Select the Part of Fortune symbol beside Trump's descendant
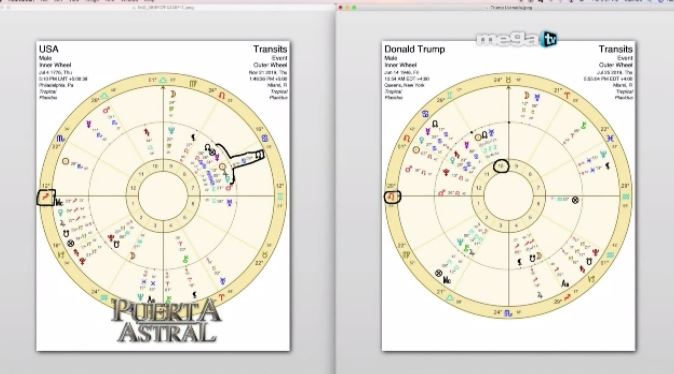Viewport: 674px width, 374px height. point(575,199)
